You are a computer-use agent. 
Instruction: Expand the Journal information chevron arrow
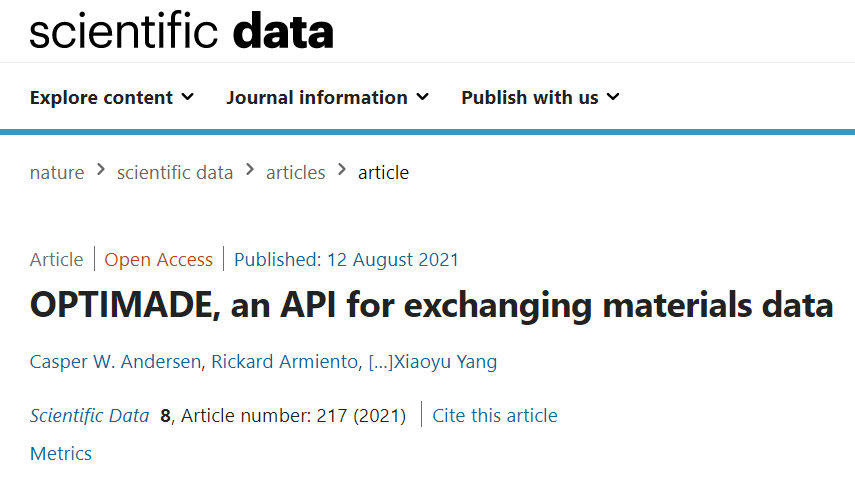(x=423, y=97)
